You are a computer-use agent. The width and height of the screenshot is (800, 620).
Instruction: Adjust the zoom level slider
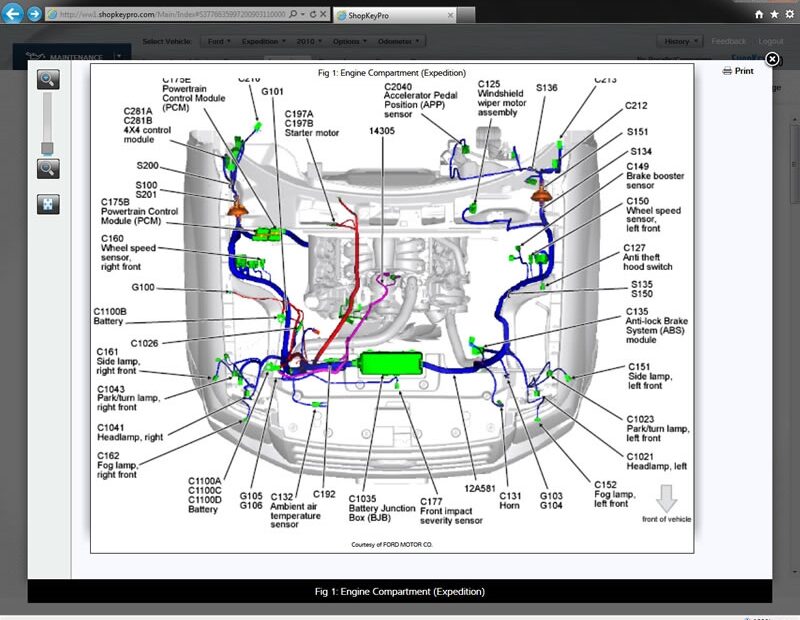point(46,148)
